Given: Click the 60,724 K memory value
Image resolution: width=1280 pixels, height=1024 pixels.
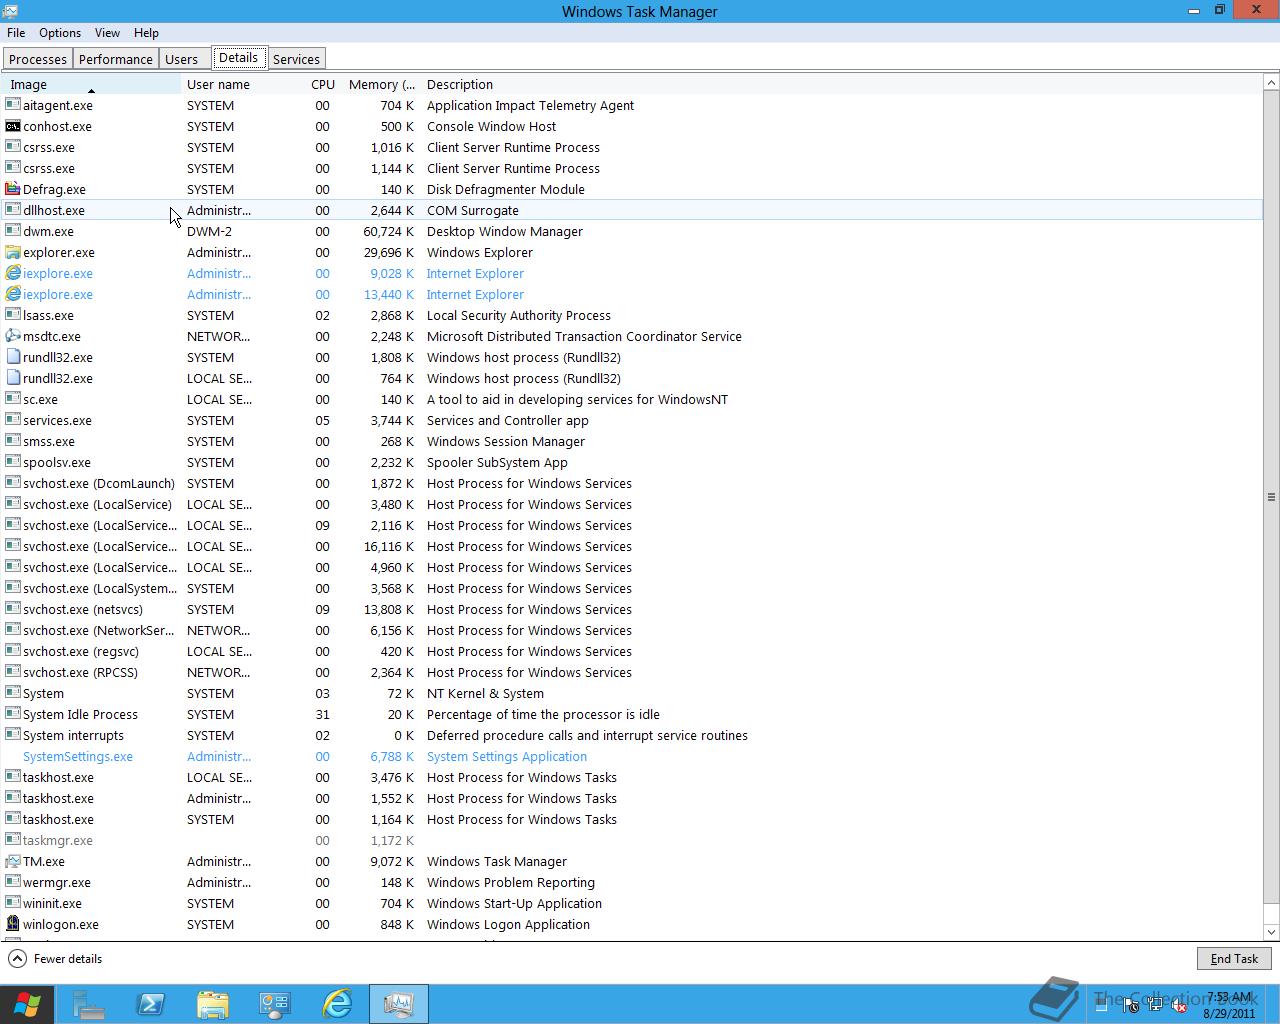Looking at the screenshot, I should (388, 231).
